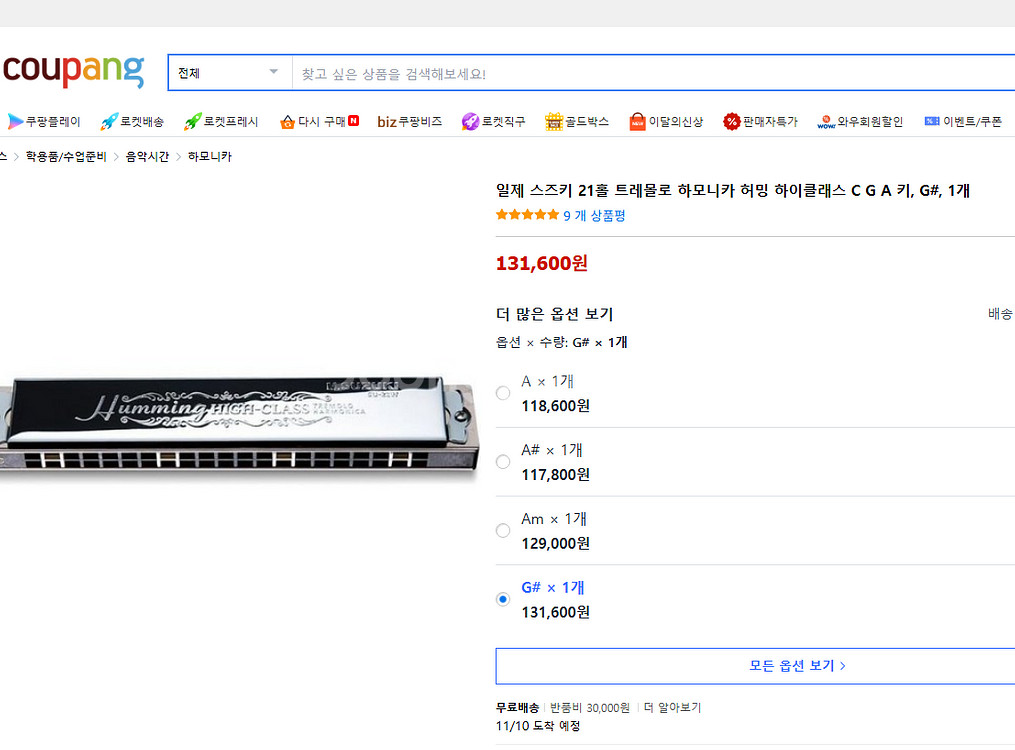Choose the Am × 1개 radio option
This screenshot has height=750, width=1015.
coord(503,531)
